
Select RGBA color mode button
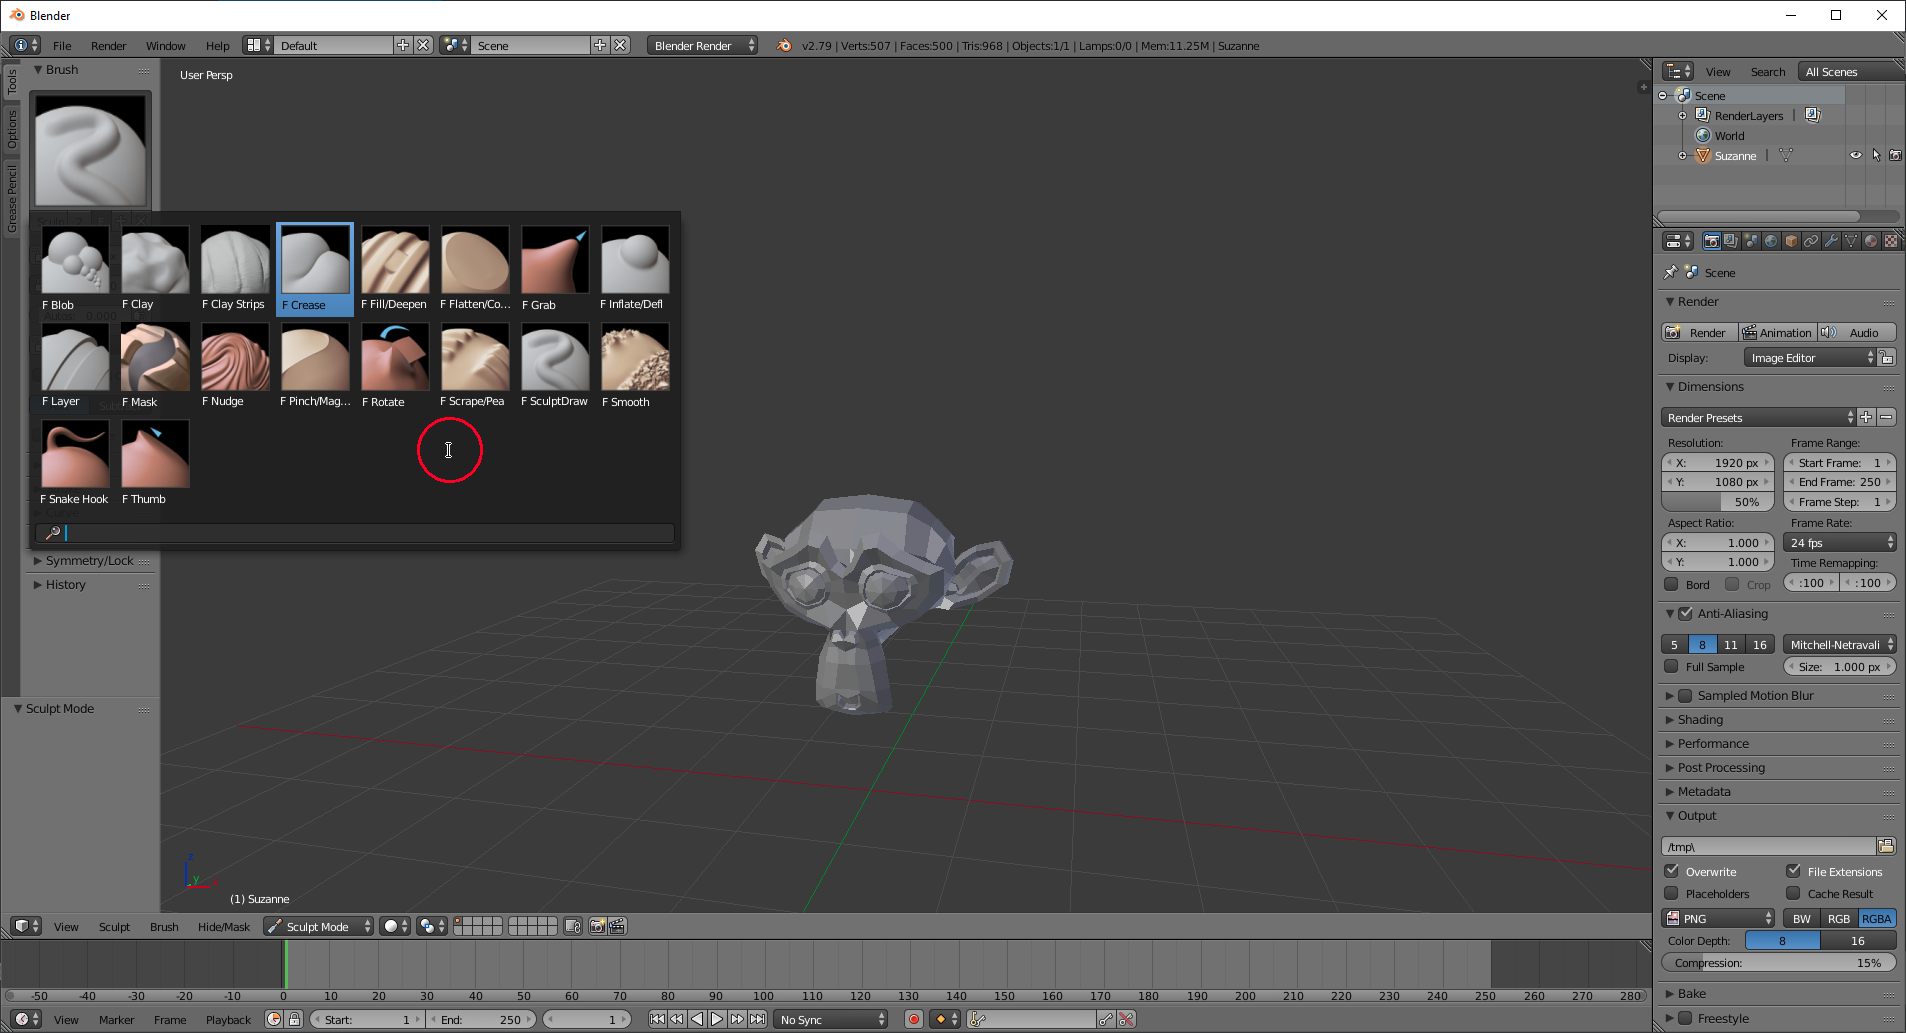click(1876, 918)
